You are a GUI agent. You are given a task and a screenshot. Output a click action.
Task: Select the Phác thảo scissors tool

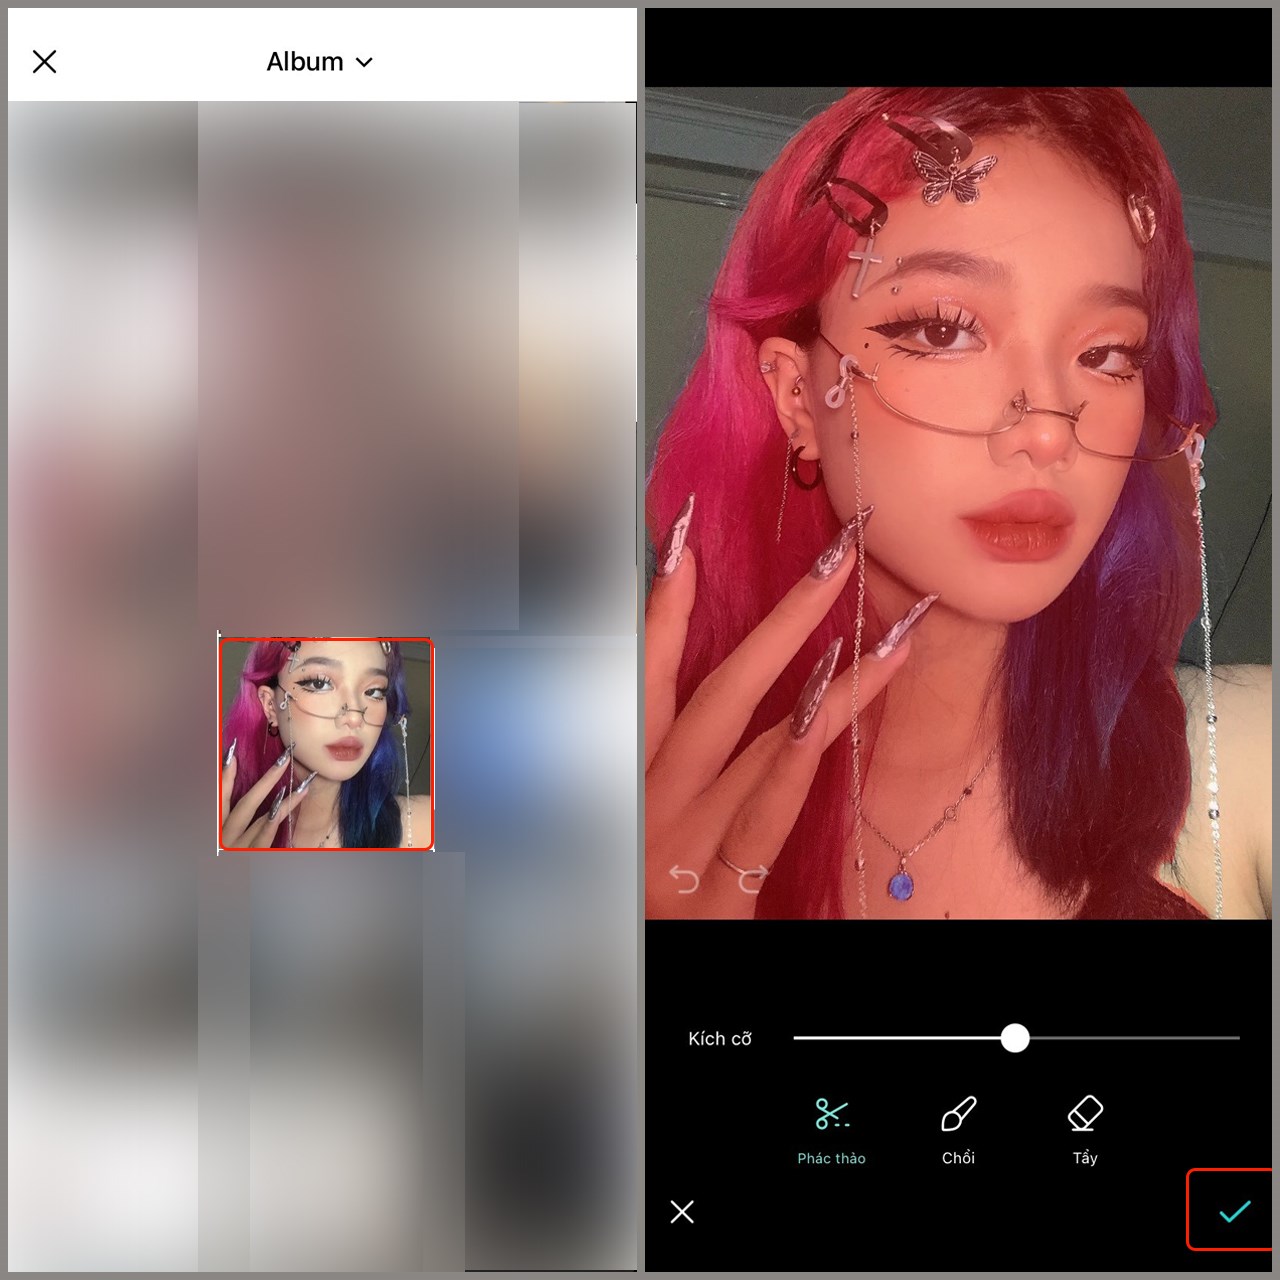pyautogui.click(x=831, y=1131)
